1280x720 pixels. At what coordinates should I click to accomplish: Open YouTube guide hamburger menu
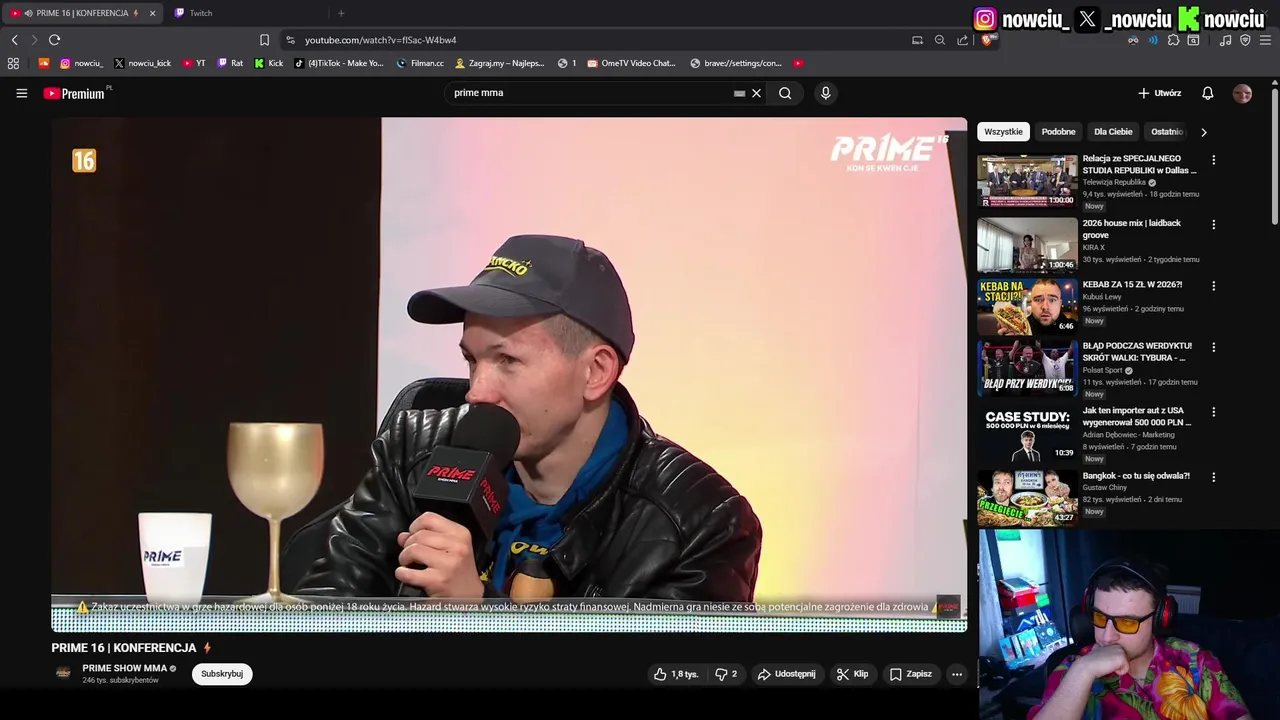pyautogui.click(x=21, y=93)
